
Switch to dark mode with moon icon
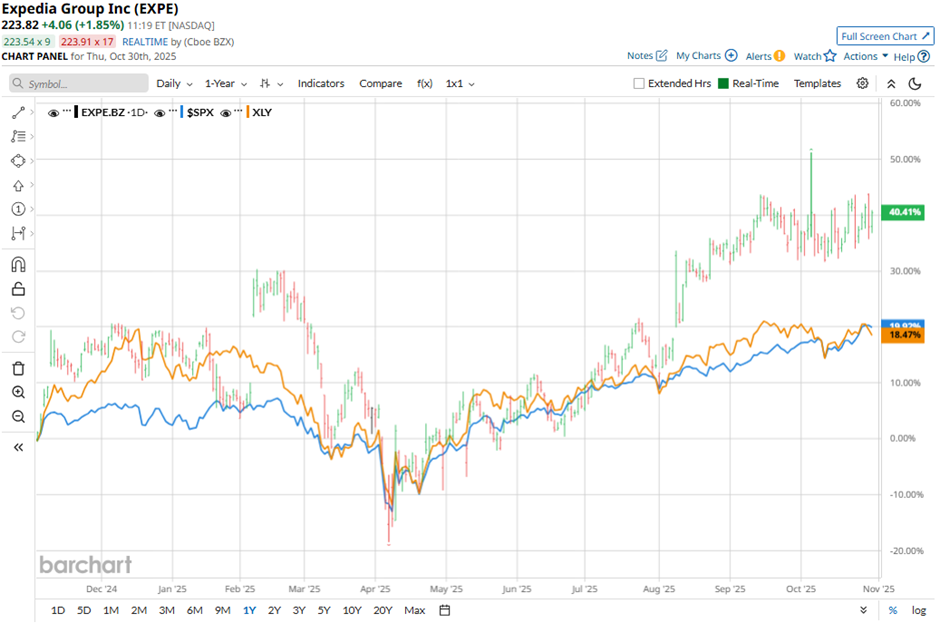[915, 84]
